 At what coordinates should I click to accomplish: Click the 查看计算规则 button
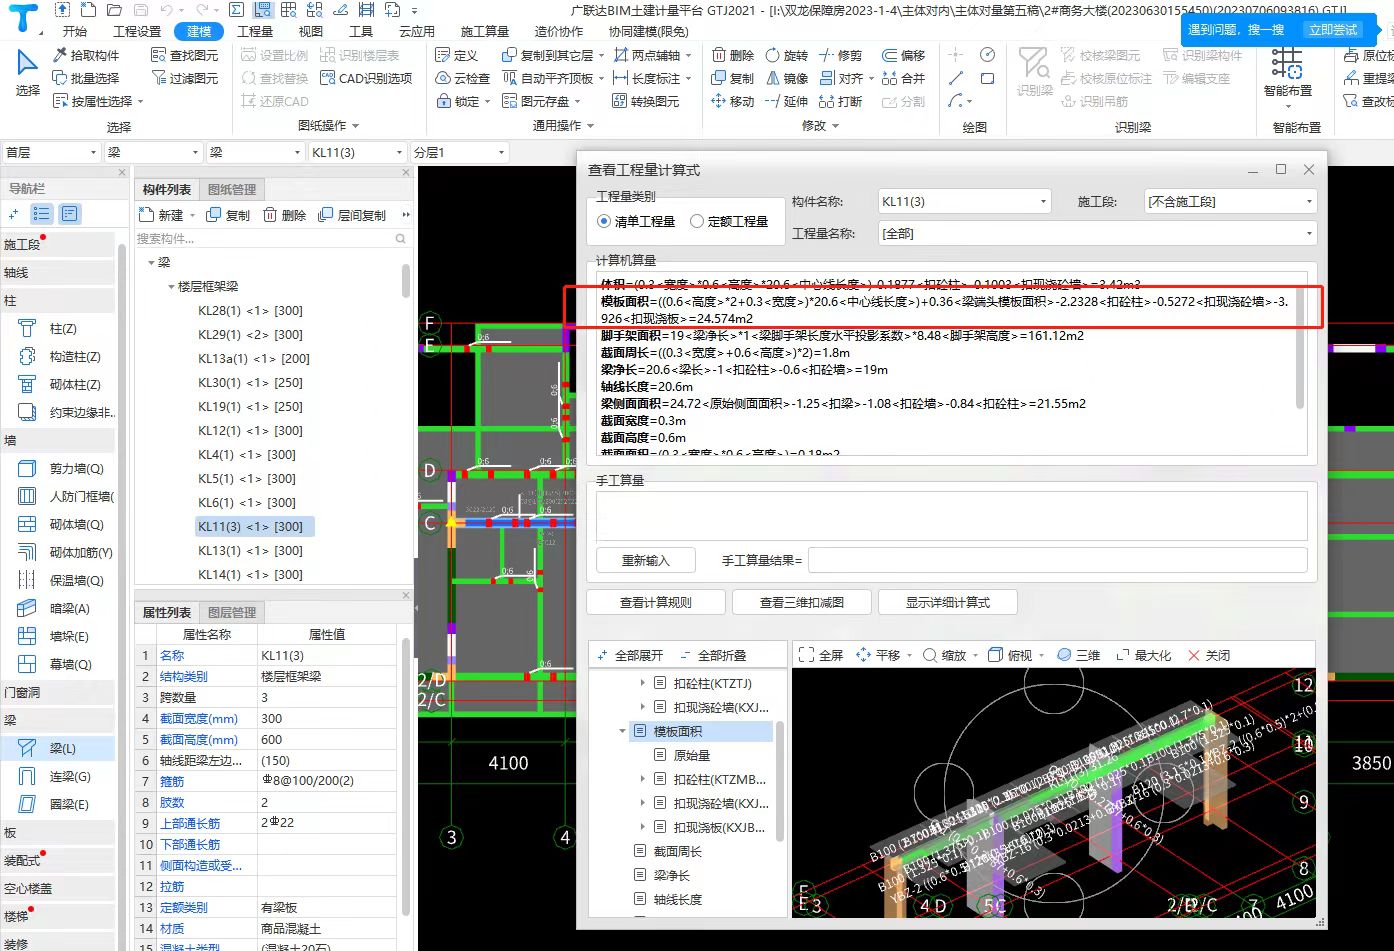point(656,602)
